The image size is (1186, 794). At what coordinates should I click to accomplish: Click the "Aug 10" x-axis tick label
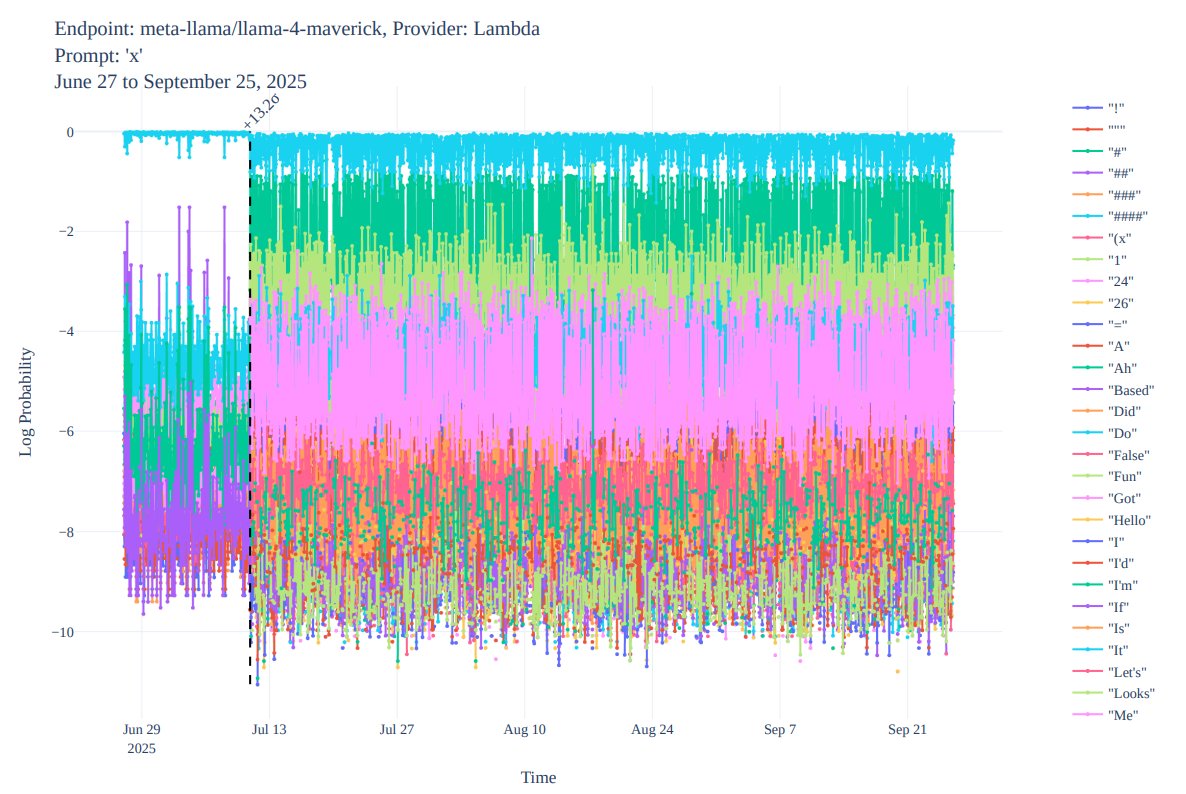tap(524, 730)
